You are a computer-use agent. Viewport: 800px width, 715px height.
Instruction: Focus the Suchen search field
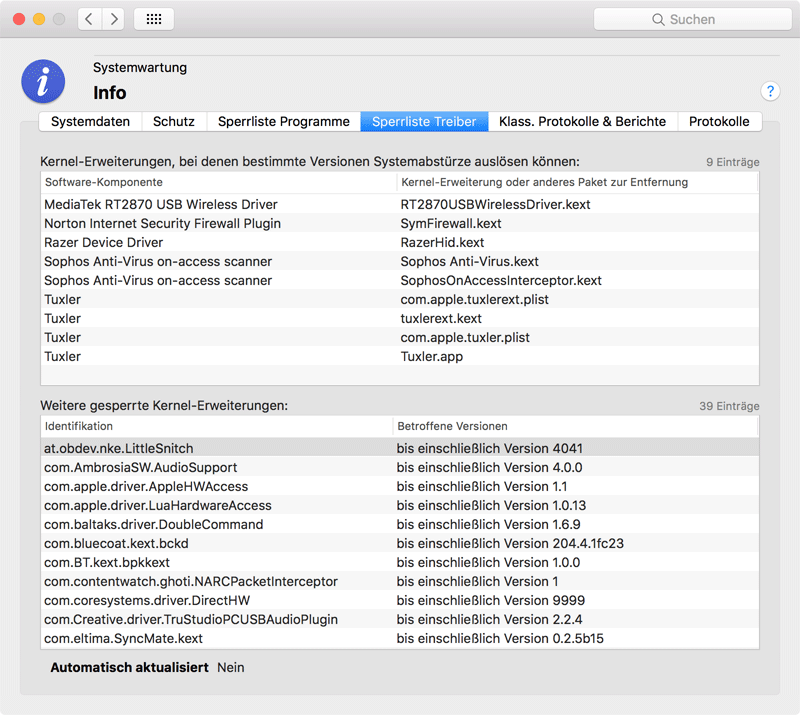[x=692, y=19]
